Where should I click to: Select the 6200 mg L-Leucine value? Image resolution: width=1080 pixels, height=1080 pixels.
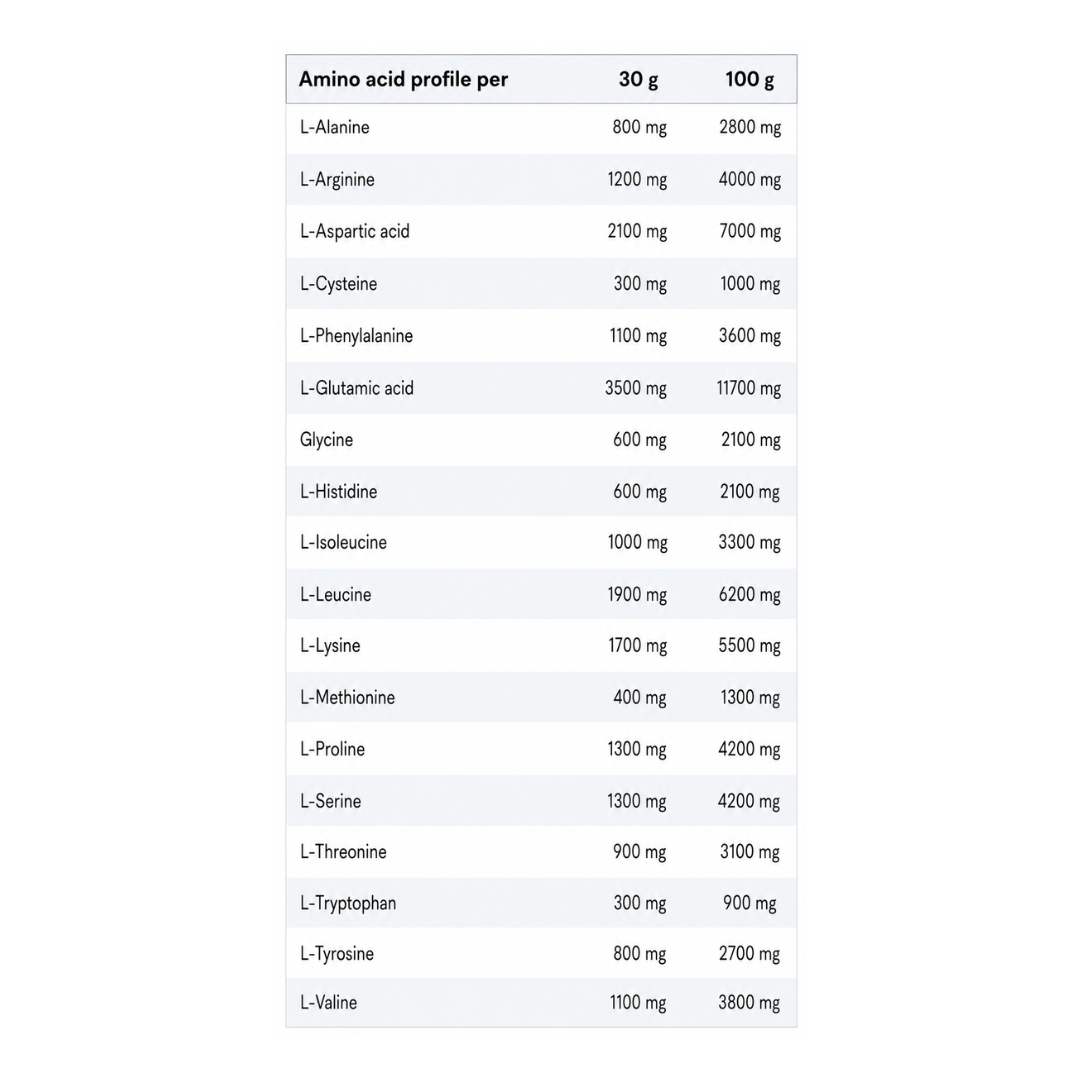coord(749,594)
